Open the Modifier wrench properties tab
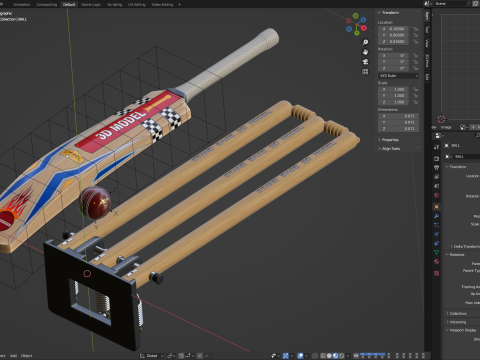The height and width of the screenshot is (360, 480). pyautogui.click(x=436, y=216)
